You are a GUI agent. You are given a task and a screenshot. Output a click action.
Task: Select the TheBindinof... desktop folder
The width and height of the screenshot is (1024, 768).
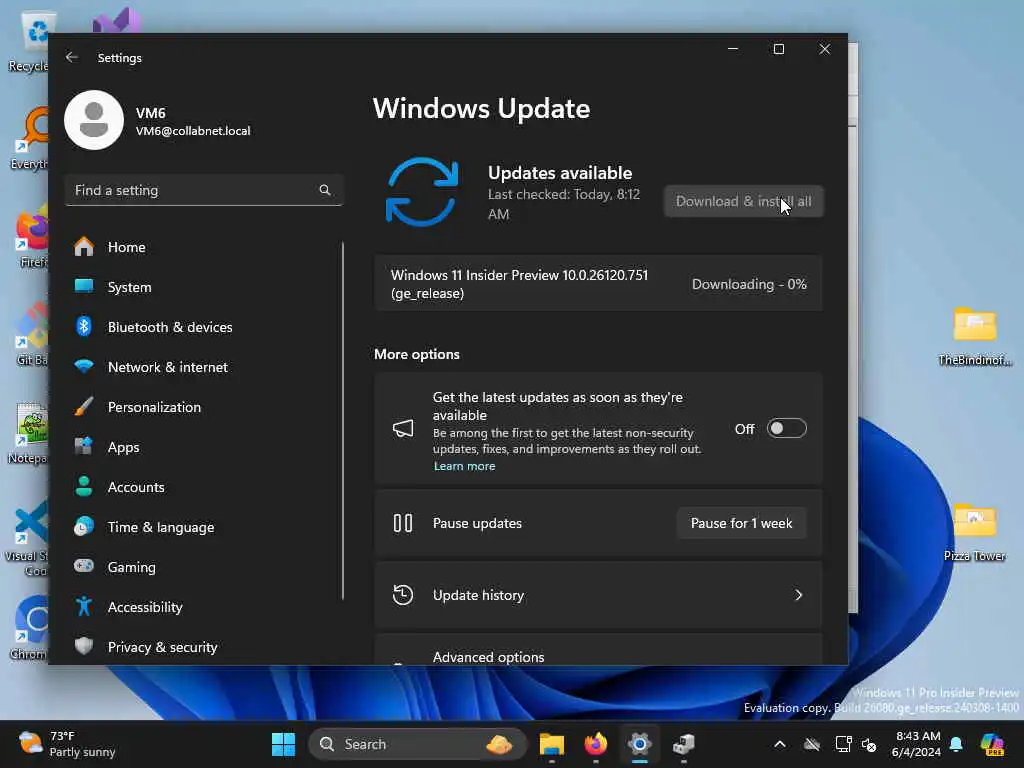coord(974,337)
